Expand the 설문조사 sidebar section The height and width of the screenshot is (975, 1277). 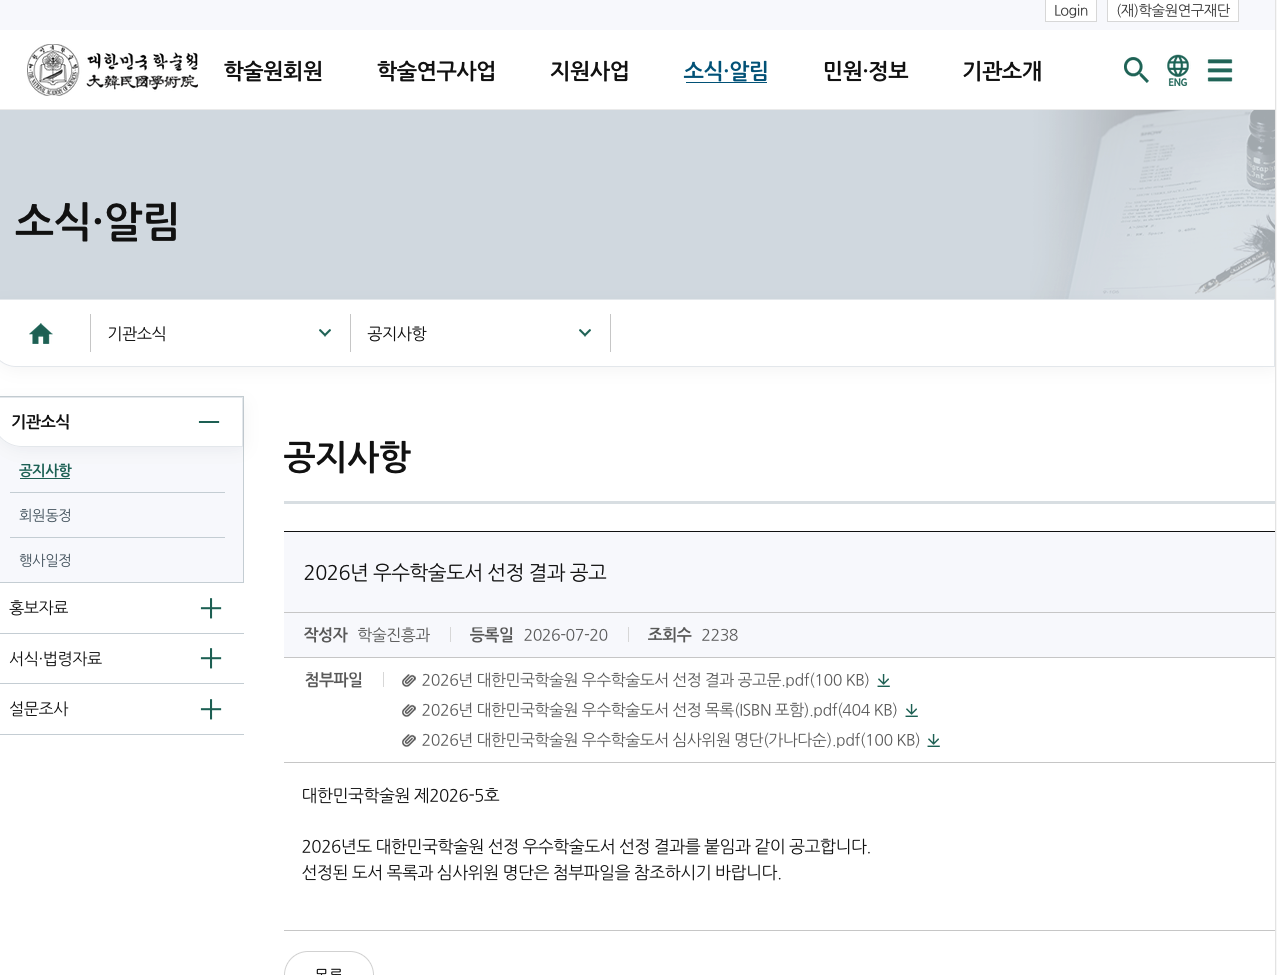click(x=211, y=709)
